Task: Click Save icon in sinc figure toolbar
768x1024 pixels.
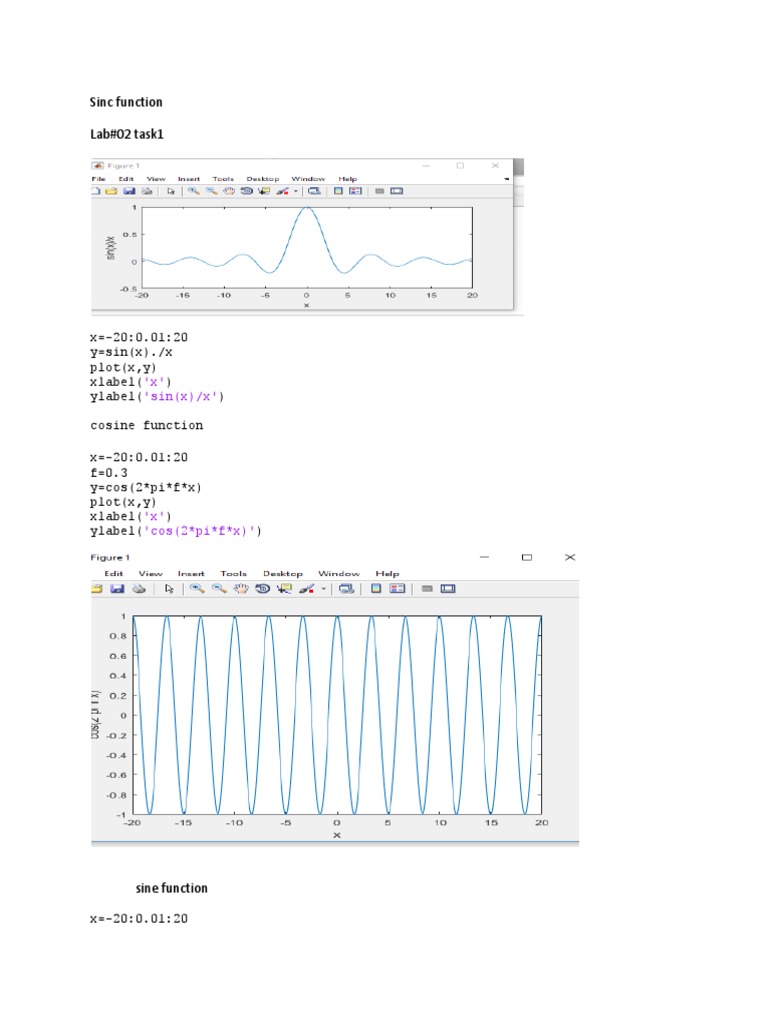Action: (x=129, y=191)
